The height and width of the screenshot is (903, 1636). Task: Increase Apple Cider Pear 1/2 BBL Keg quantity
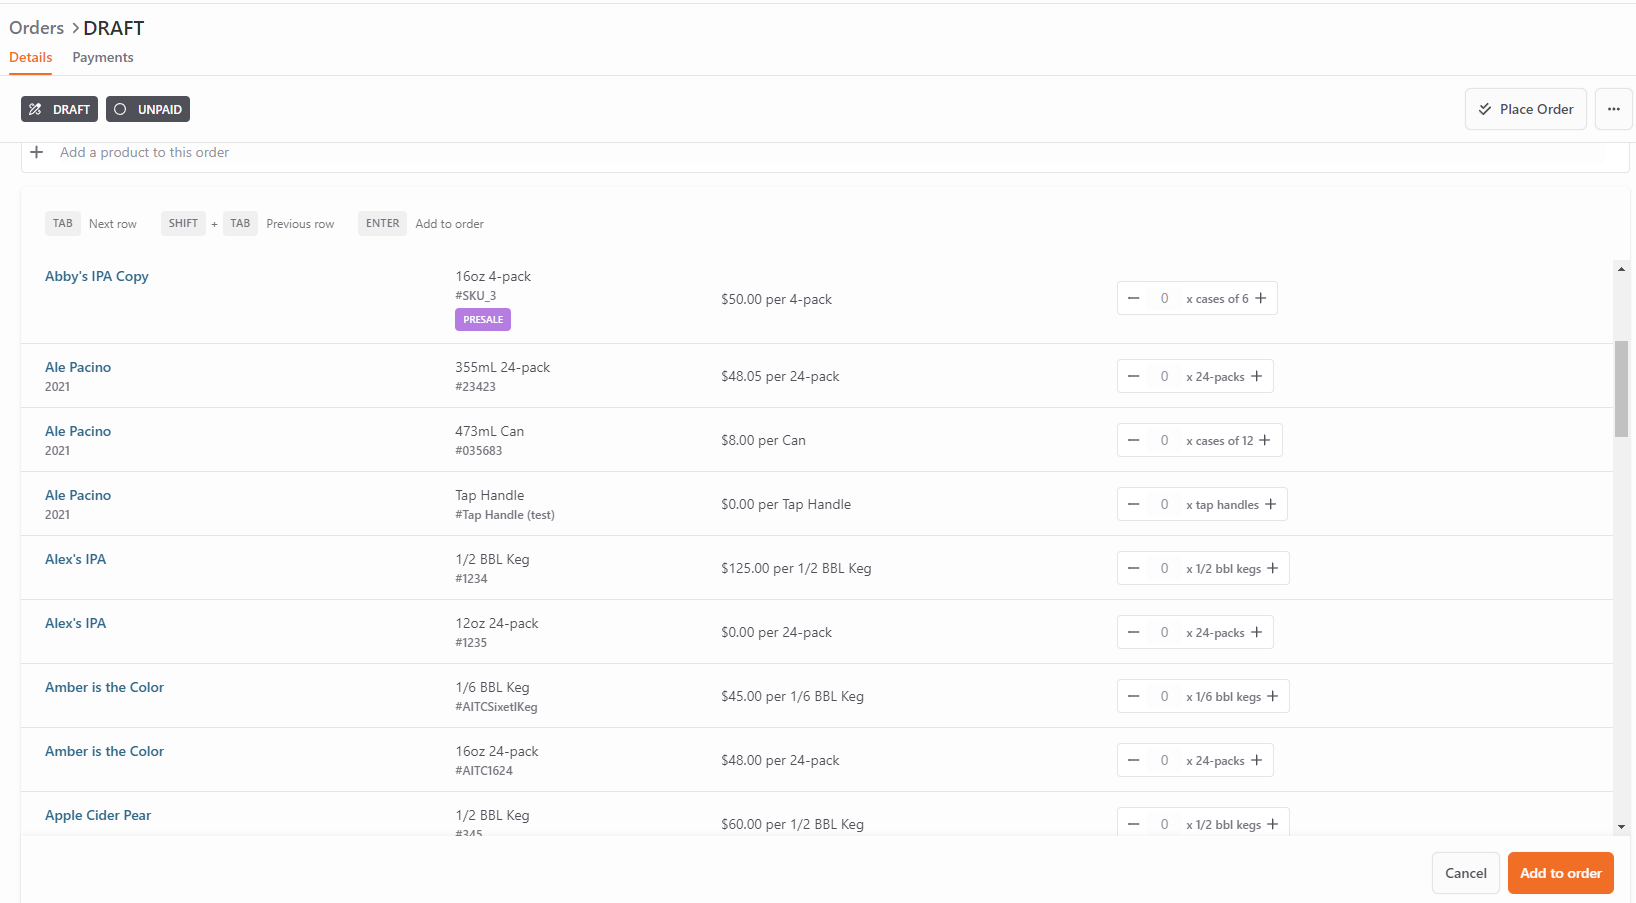(x=1273, y=824)
